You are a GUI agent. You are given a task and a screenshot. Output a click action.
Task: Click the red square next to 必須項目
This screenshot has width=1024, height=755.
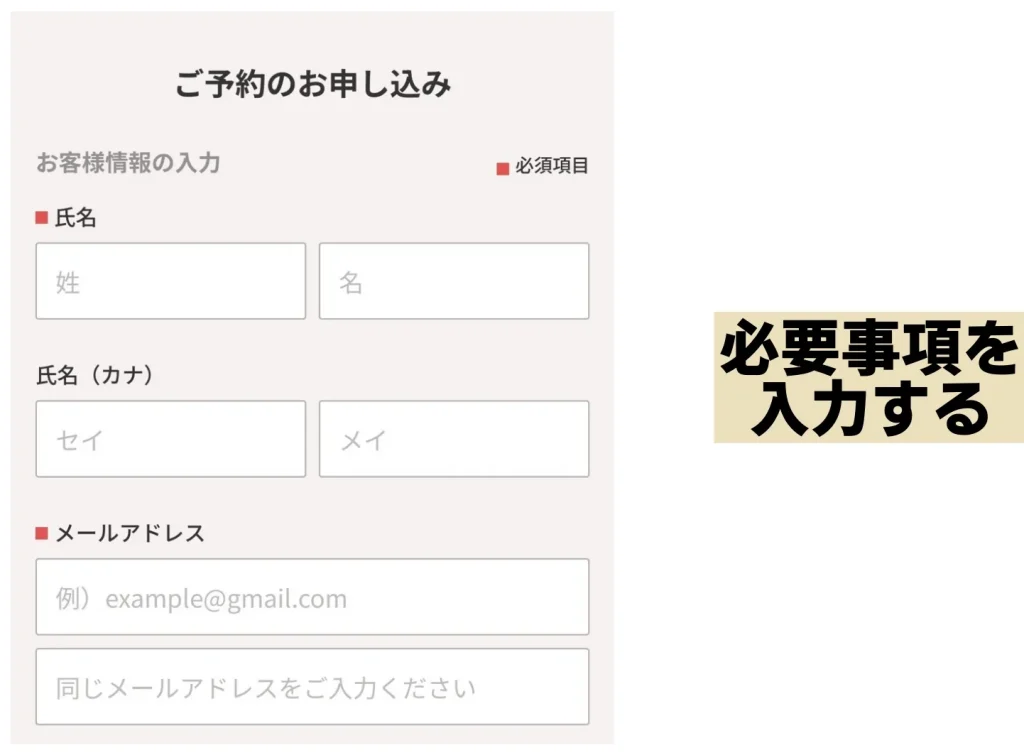click(x=503, y=169)
